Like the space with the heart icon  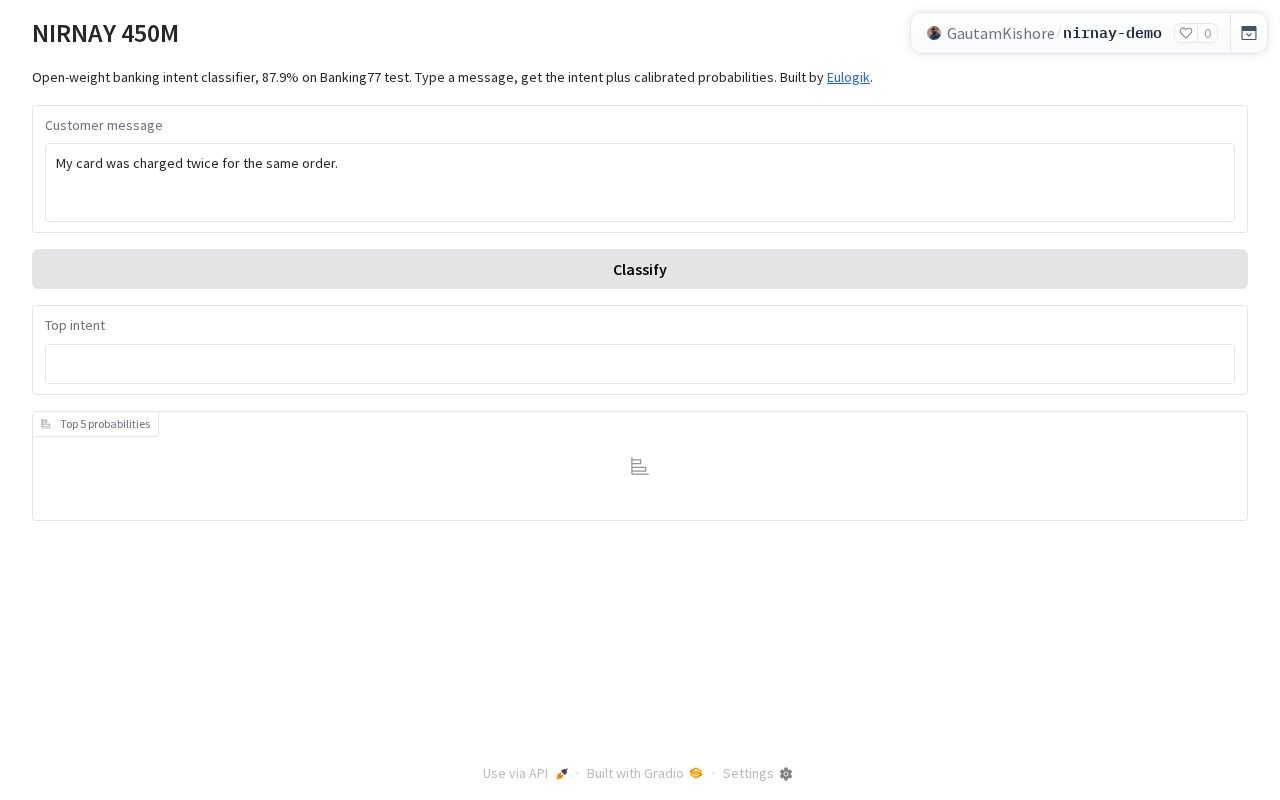[x=1186, y=33]
